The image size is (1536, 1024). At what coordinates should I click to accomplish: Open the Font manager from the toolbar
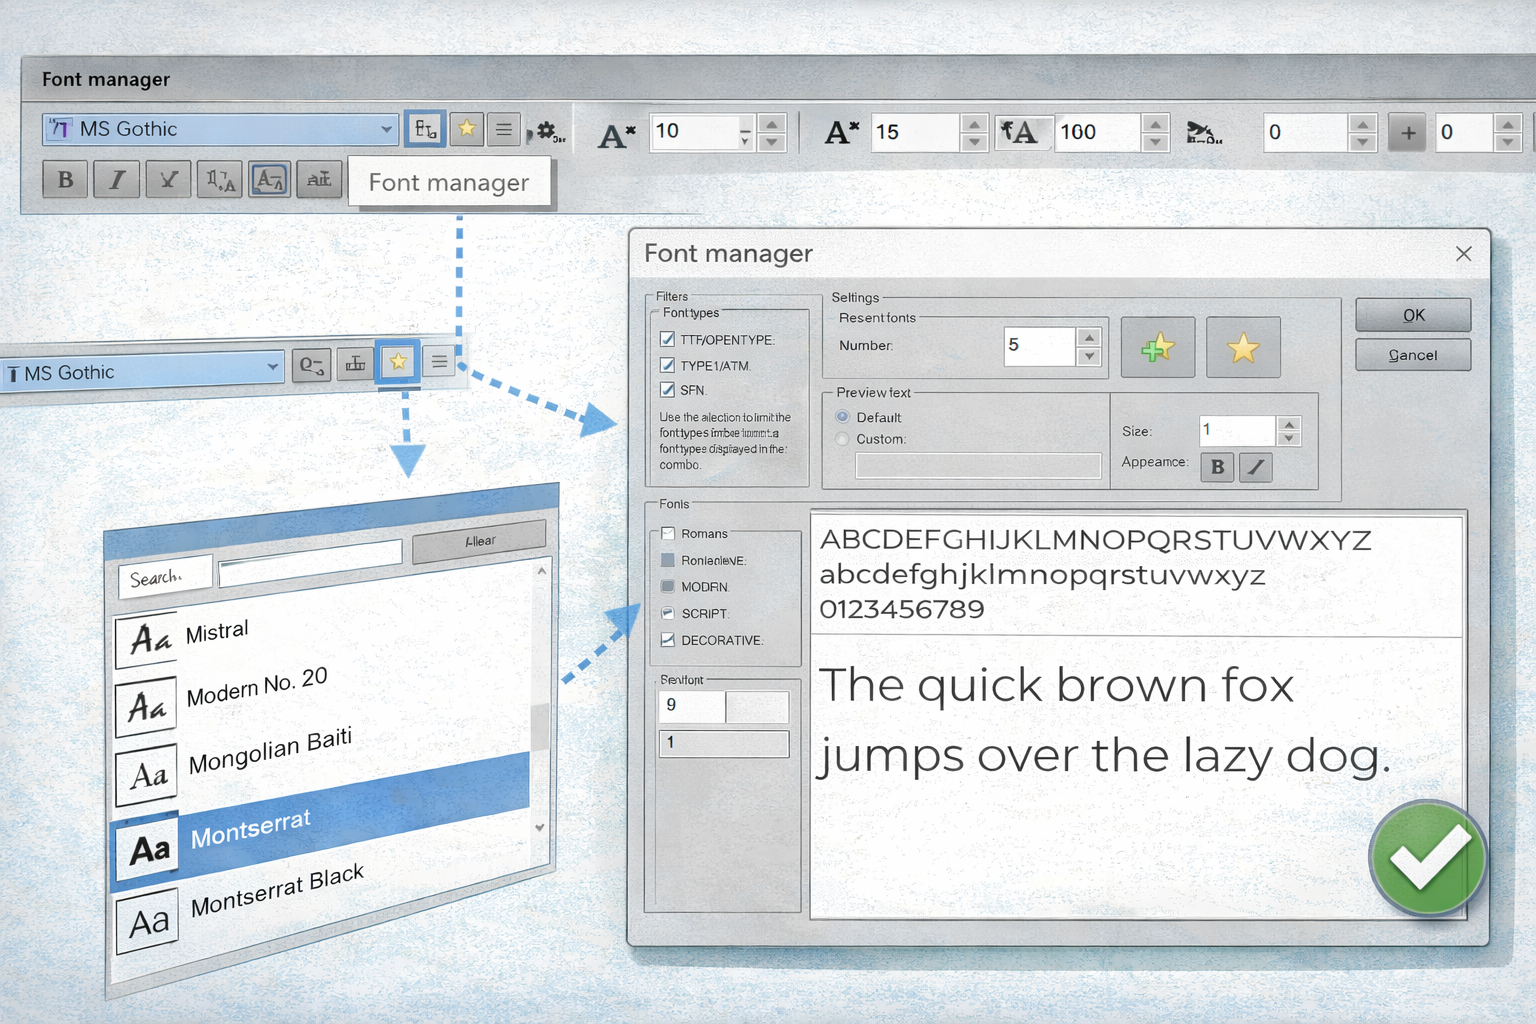pyautogui.click(x=424, y=129)
